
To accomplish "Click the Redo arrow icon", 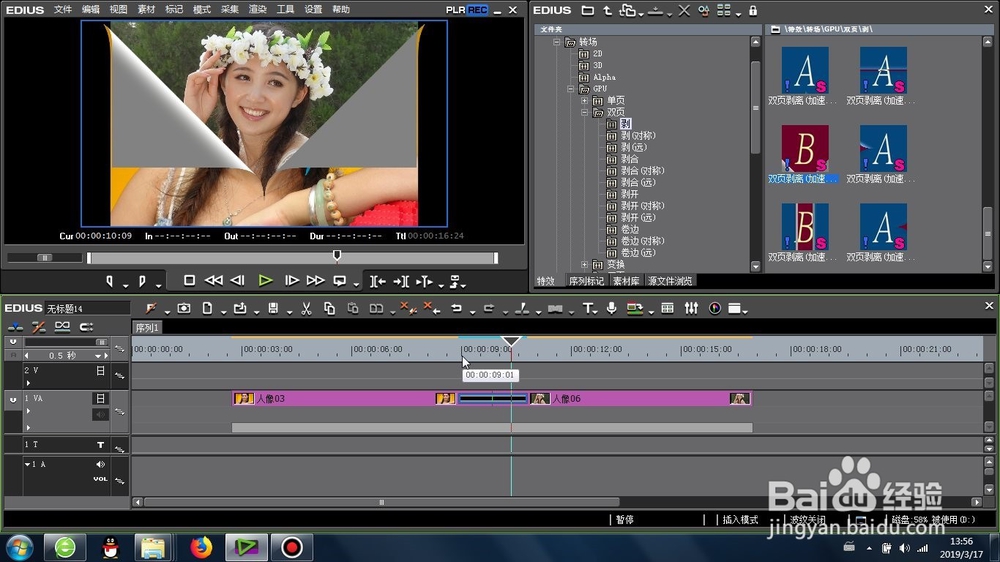I will point(489,309).
